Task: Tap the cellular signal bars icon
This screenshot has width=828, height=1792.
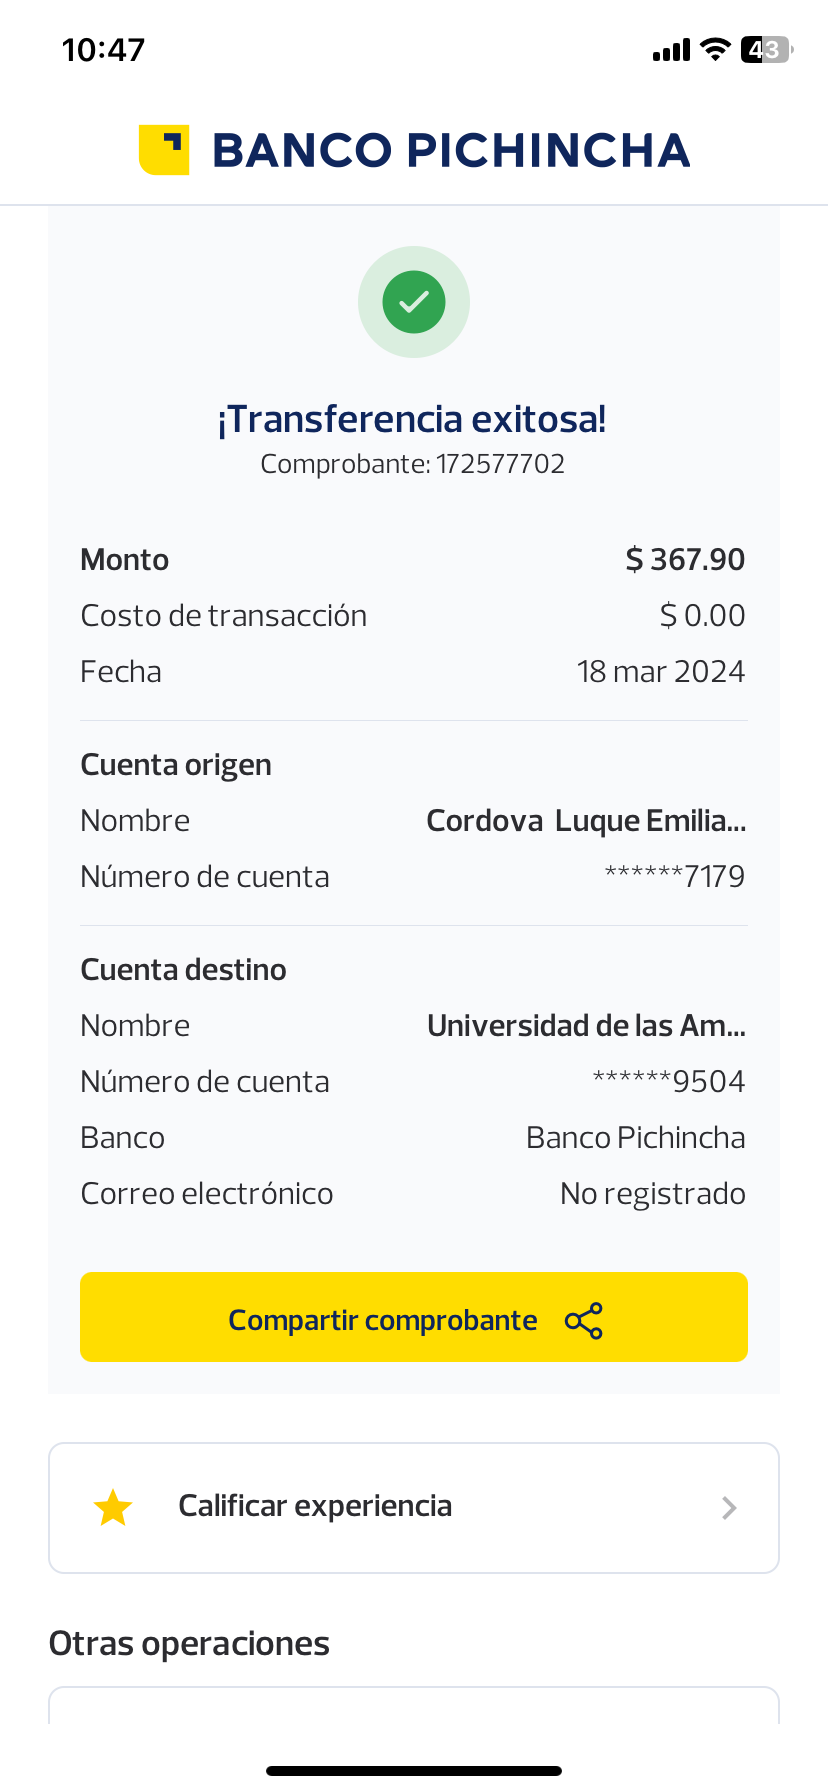Action: (671, 50)
